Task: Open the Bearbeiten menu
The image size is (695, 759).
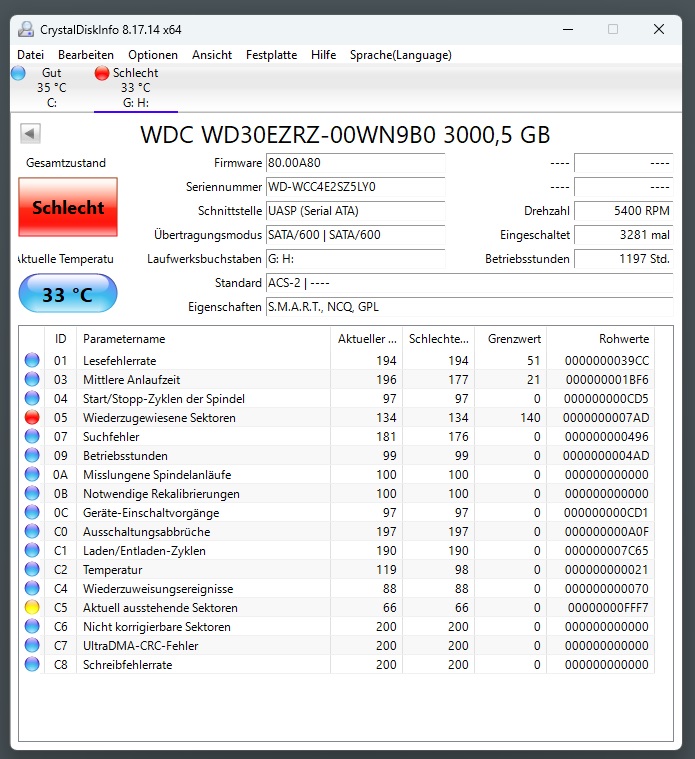Action: coord(86,55)
